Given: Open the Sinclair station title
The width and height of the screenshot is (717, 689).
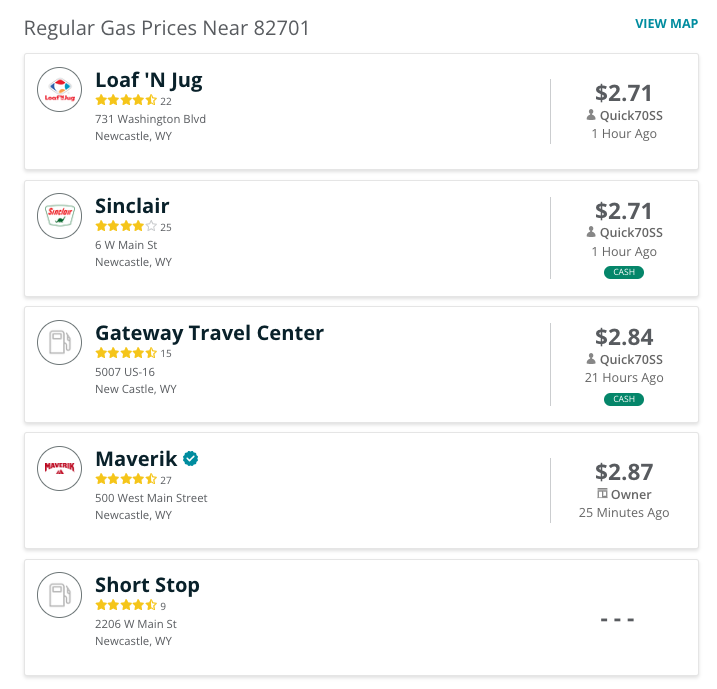Looking at the screenshot, I should pyautogui.click(x=132, y=206).
